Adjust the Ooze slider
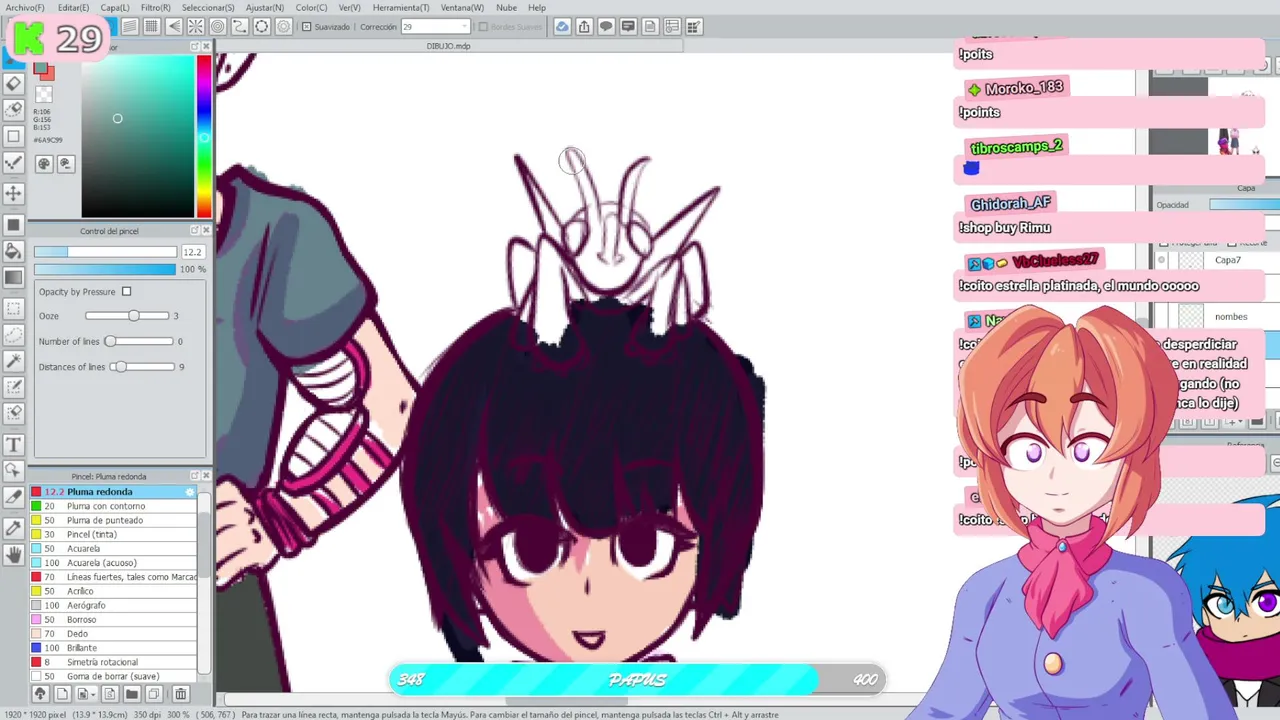Viewport: 1280px width, 720px height. (x=127, y=316)
